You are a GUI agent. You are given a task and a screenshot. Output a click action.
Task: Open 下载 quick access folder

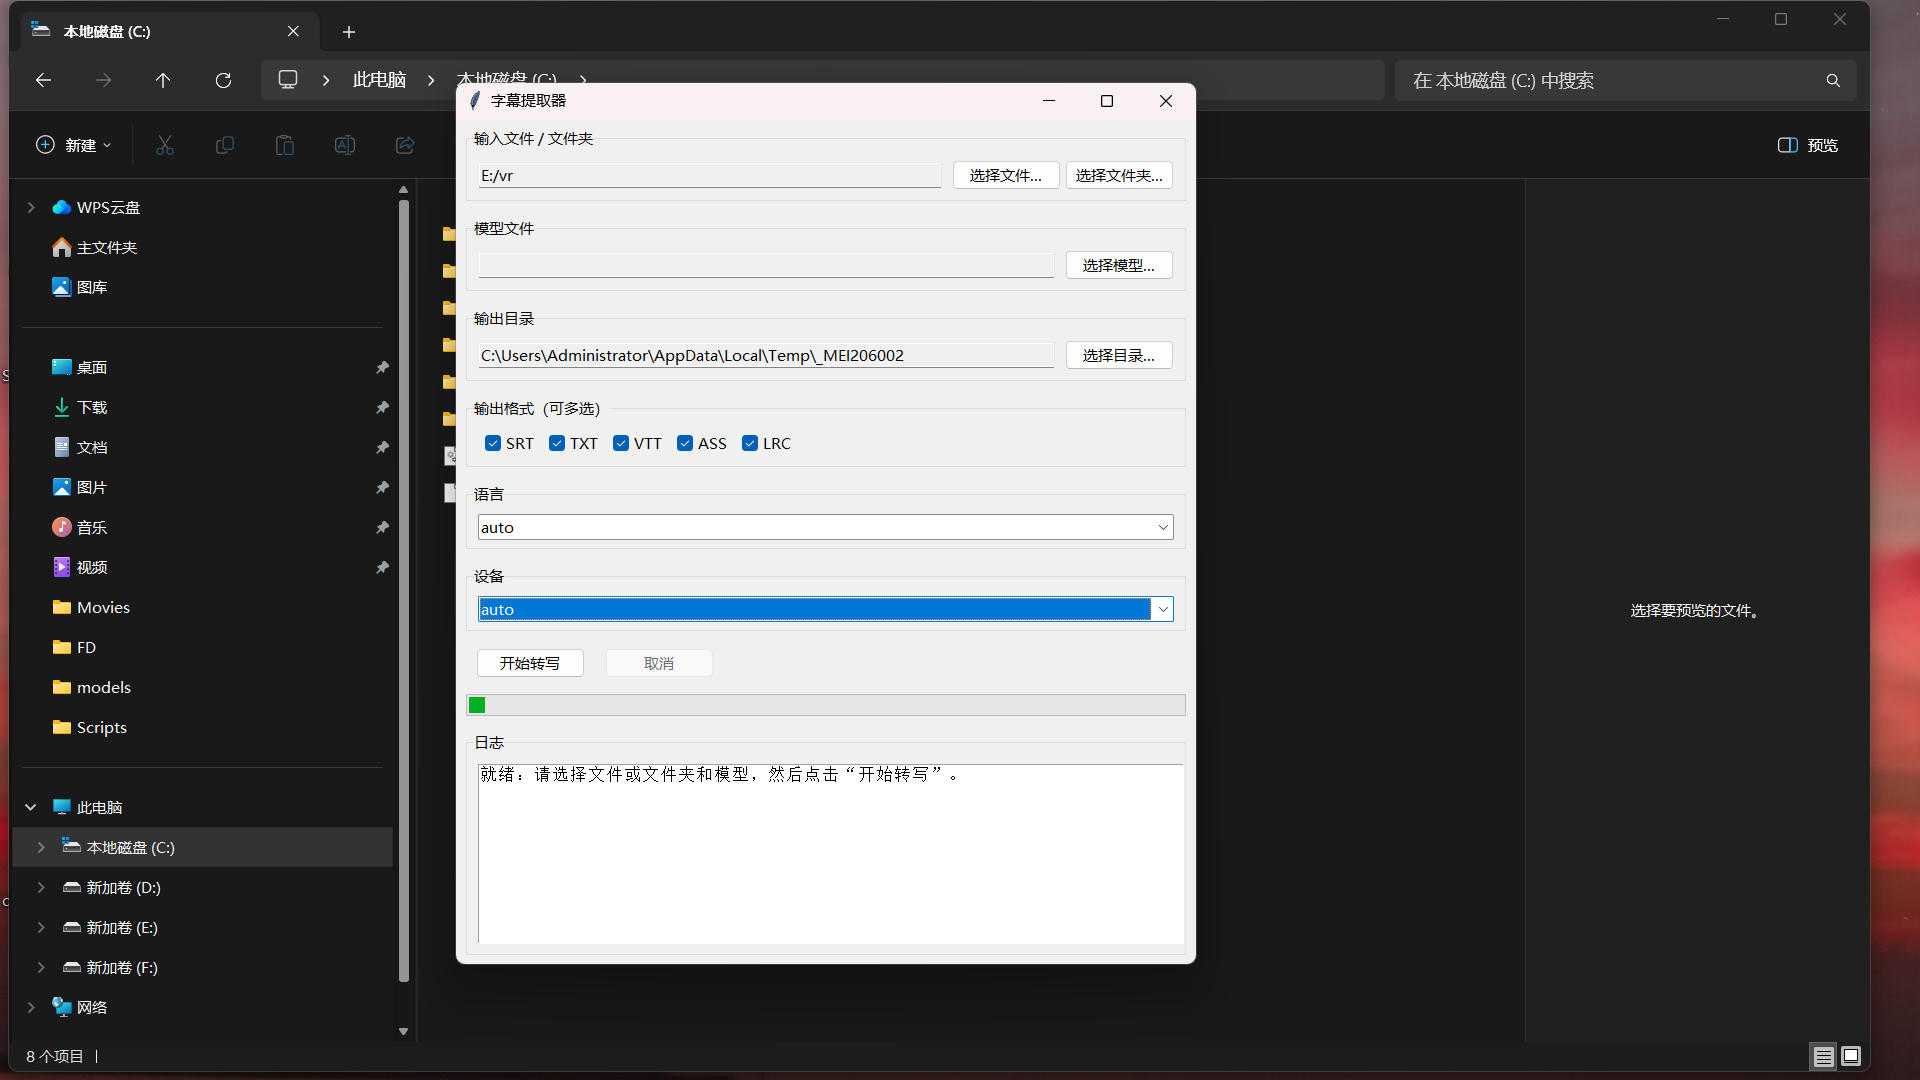tap(91, 407)
